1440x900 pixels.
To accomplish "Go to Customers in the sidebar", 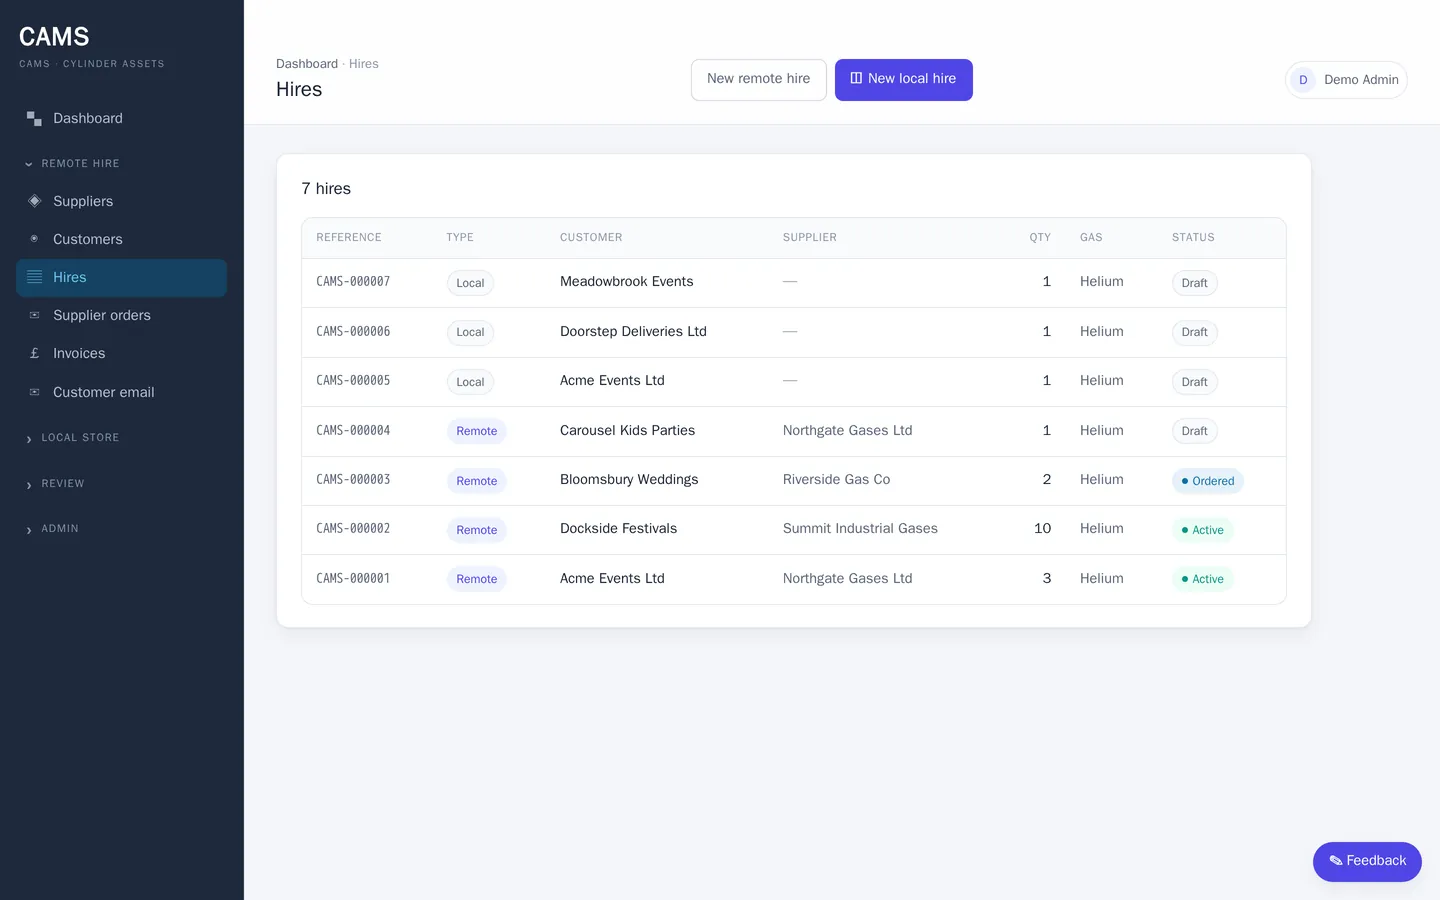I will click(121, 239).
